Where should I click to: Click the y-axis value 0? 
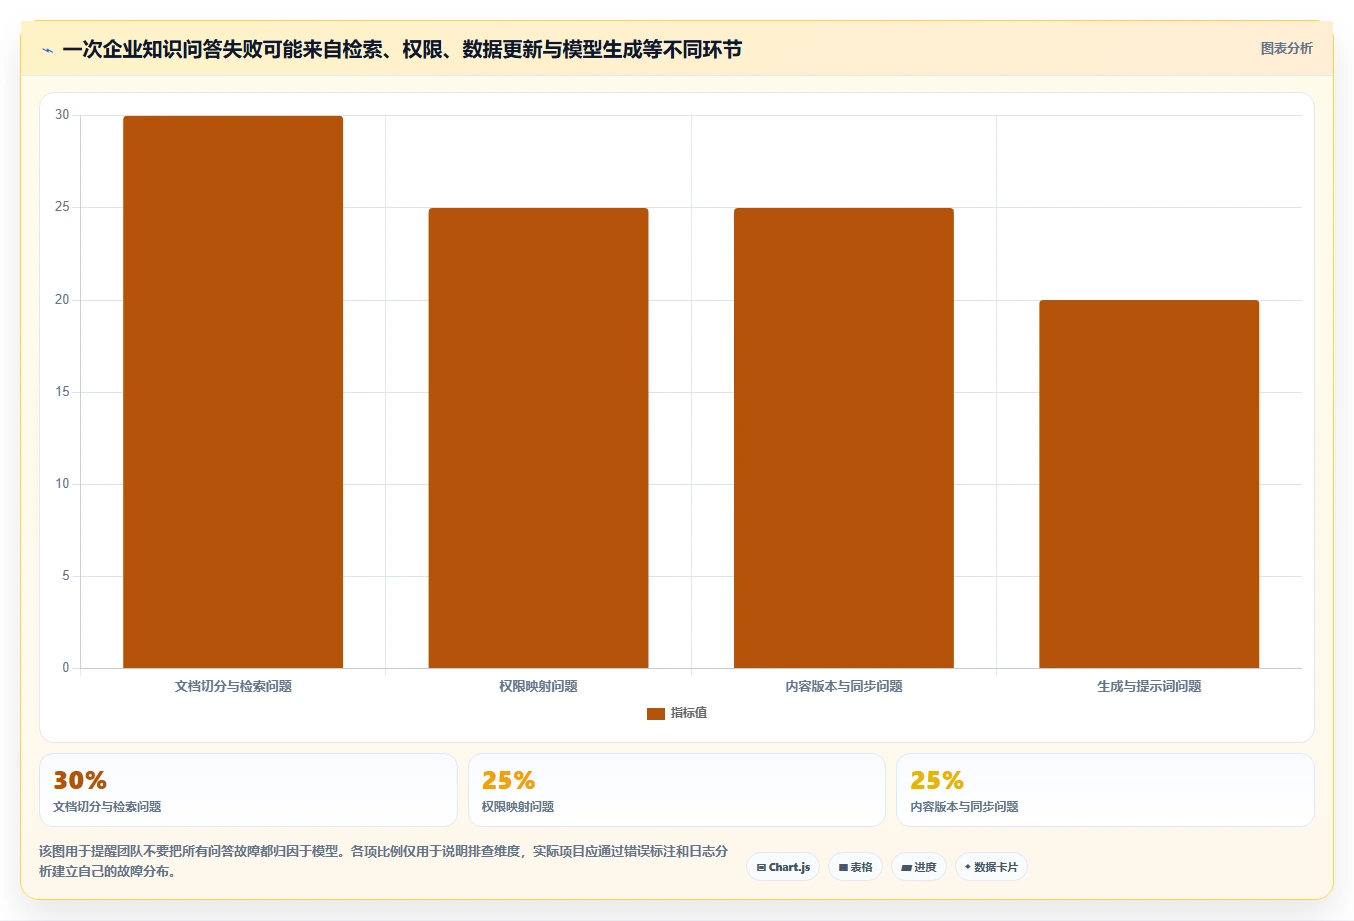coord(66,668)
